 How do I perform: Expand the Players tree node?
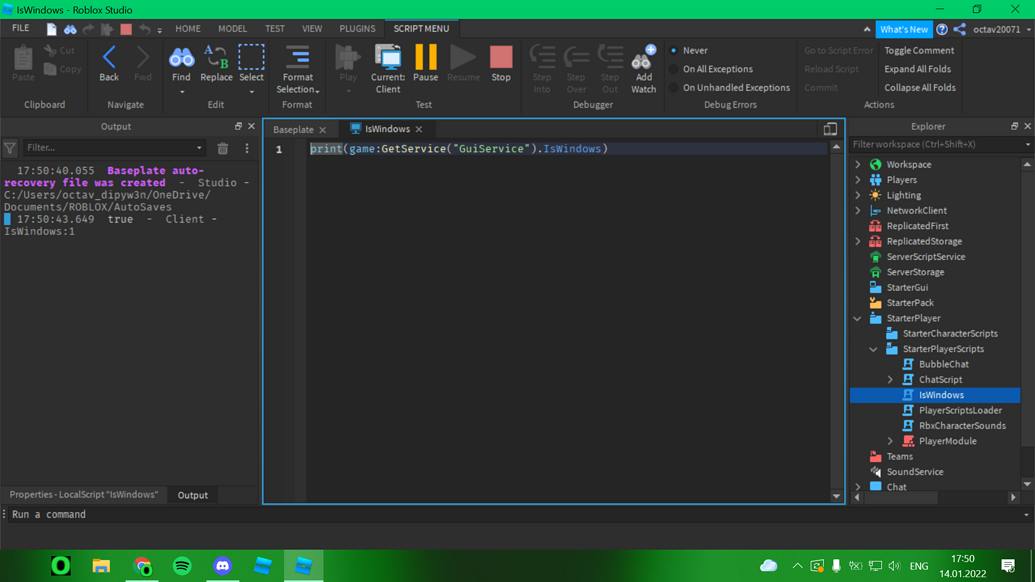[x=858, y=179]
